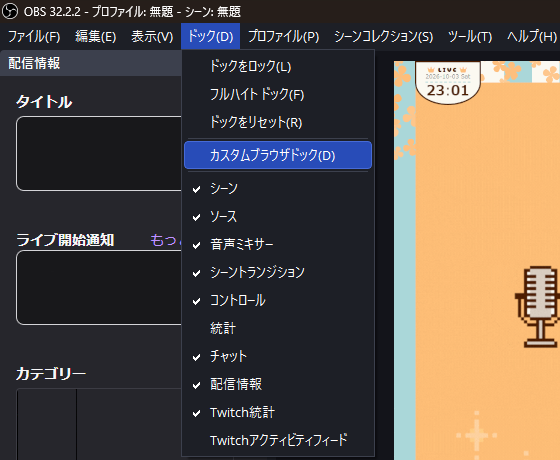Viewport: 560px width, 460px height.
Task: Toggle the コントロール dock
Action: [278, 301]
